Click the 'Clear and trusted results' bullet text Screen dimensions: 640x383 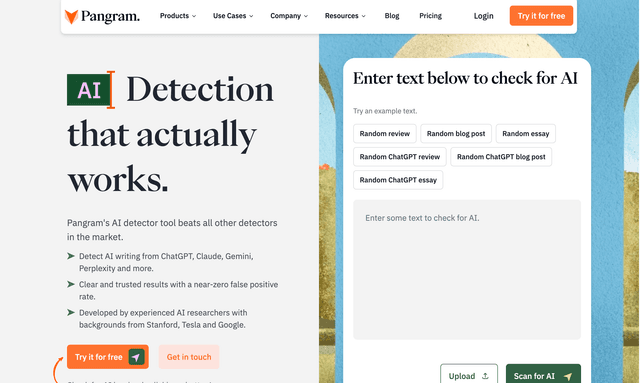178,290
